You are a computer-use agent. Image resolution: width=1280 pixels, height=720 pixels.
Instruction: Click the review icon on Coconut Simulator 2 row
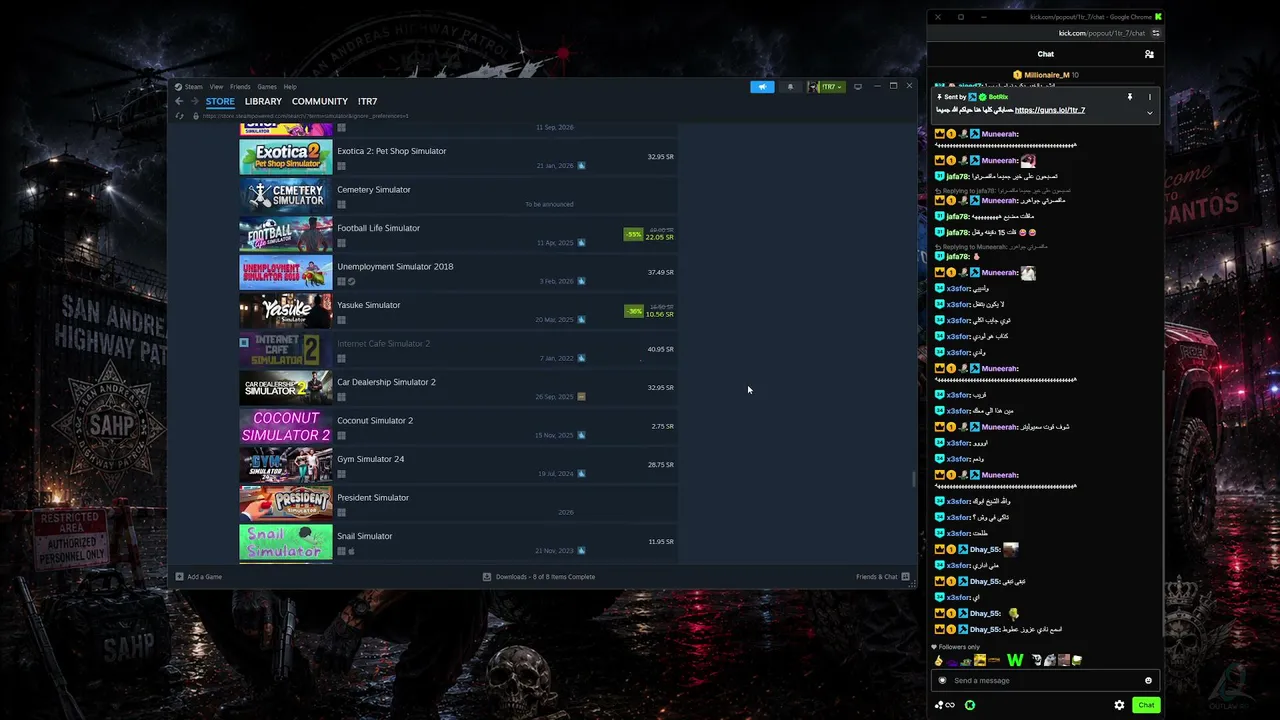point(581,435)
